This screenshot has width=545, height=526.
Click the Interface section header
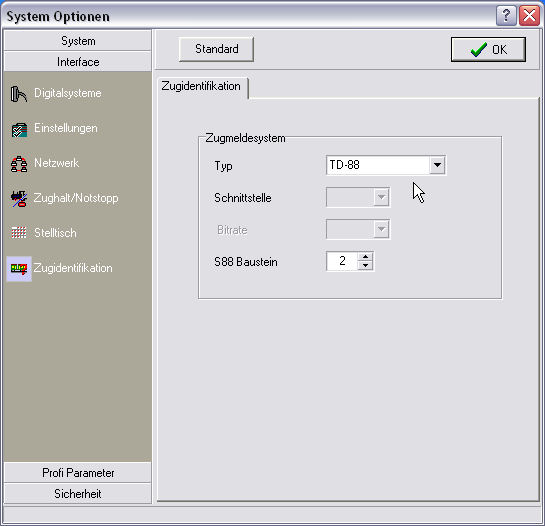click(x=78, y=62)
